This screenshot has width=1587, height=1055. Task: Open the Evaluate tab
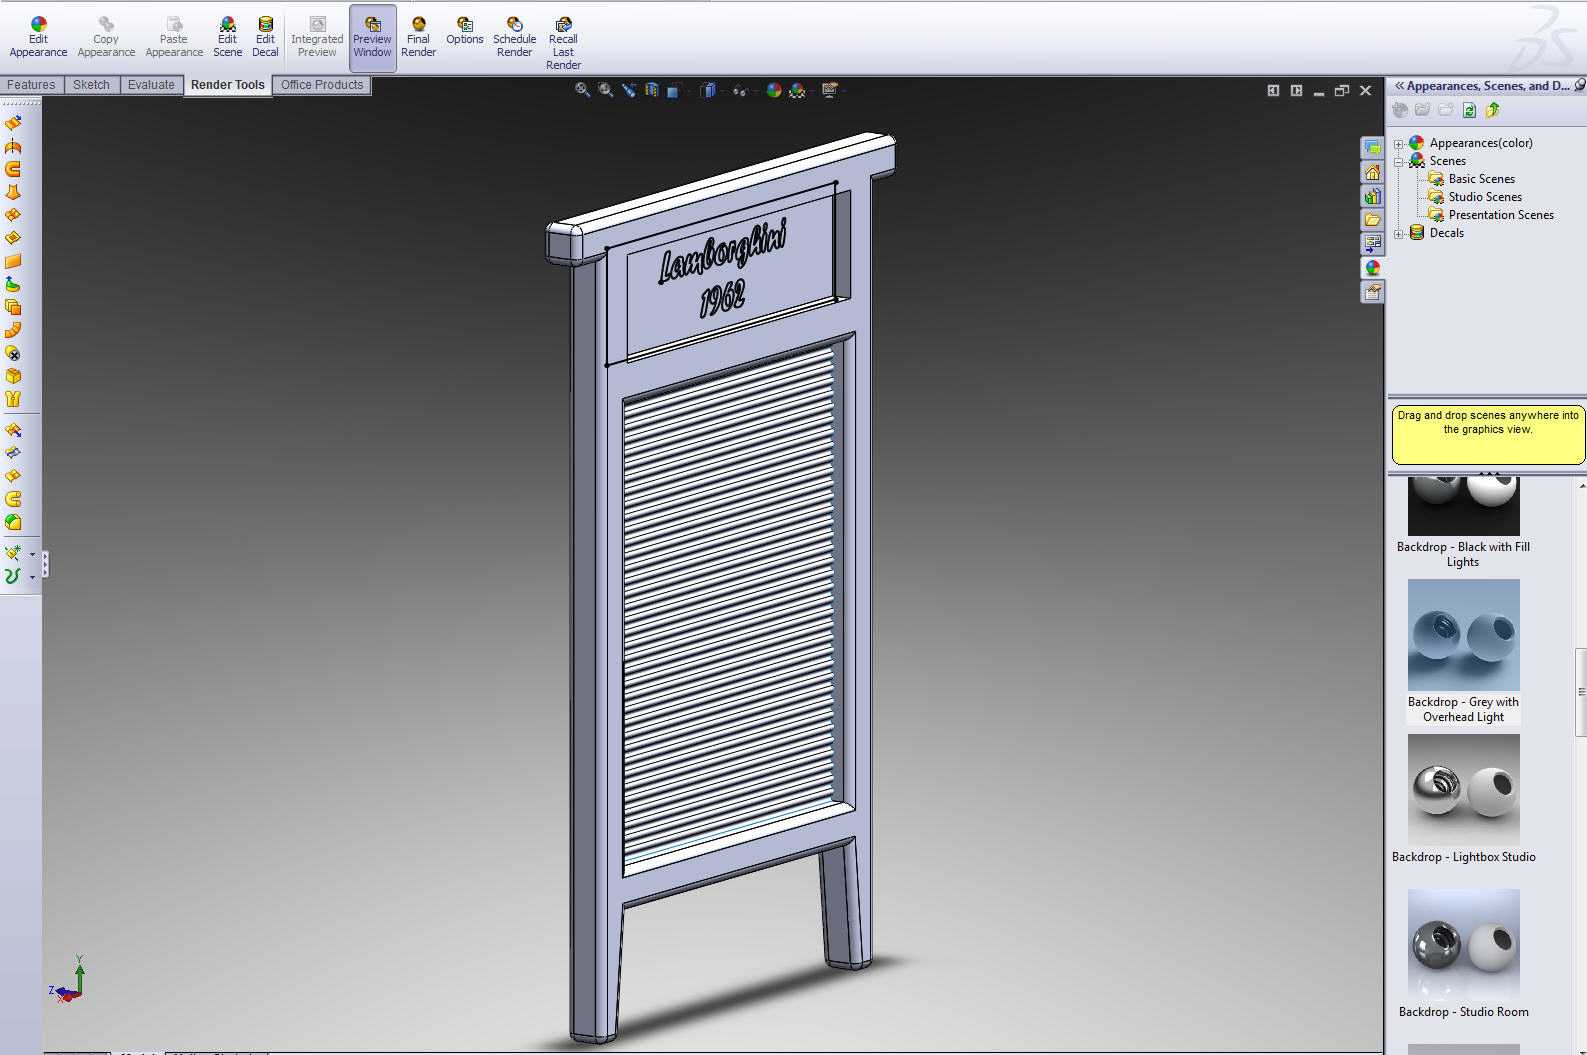point(151,85)
